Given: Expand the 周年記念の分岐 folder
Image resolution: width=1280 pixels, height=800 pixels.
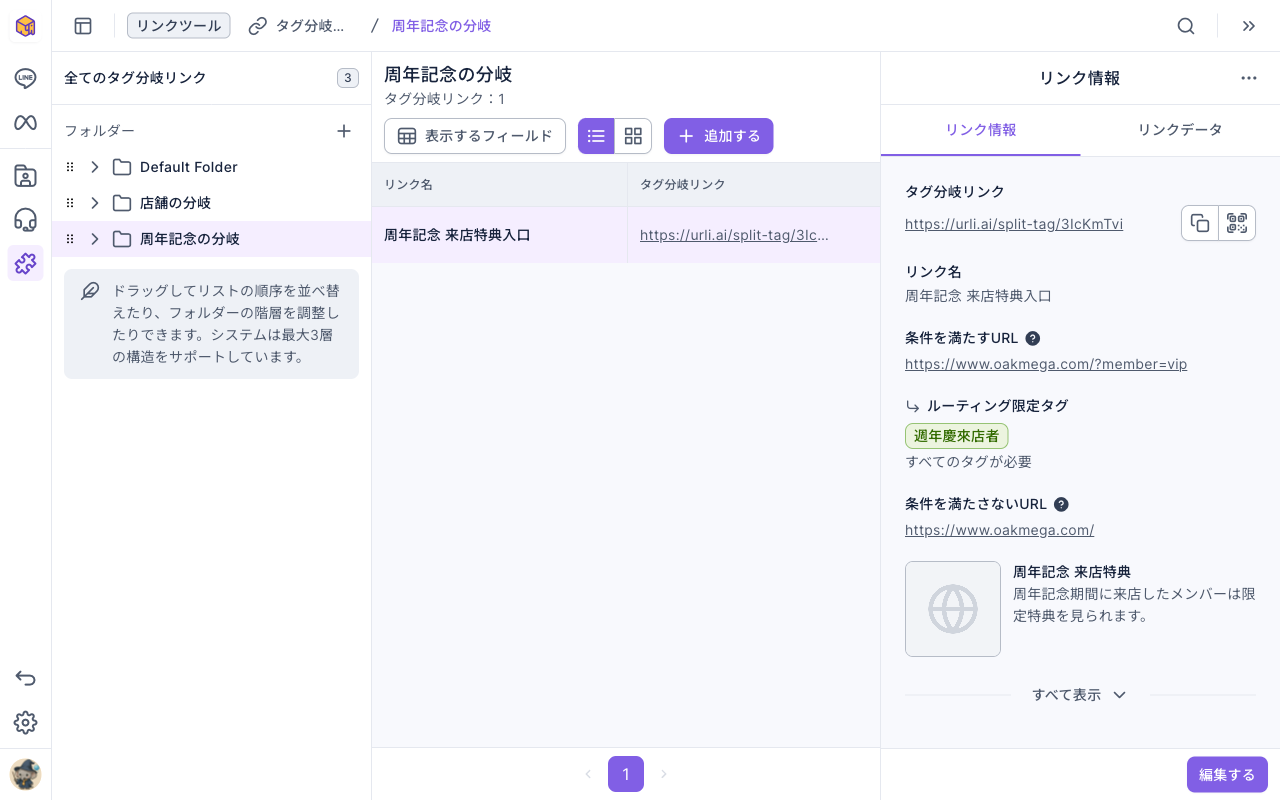Looking at the screenshot, I should [95, 239].
